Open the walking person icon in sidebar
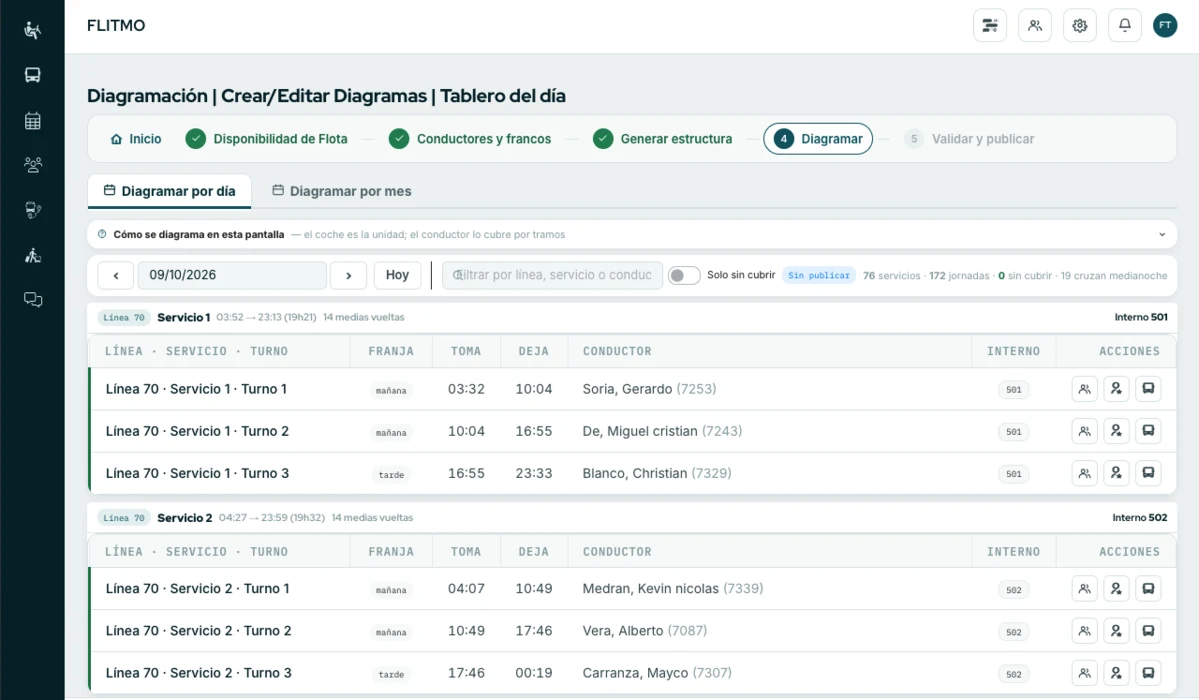 tap(32, 255)
